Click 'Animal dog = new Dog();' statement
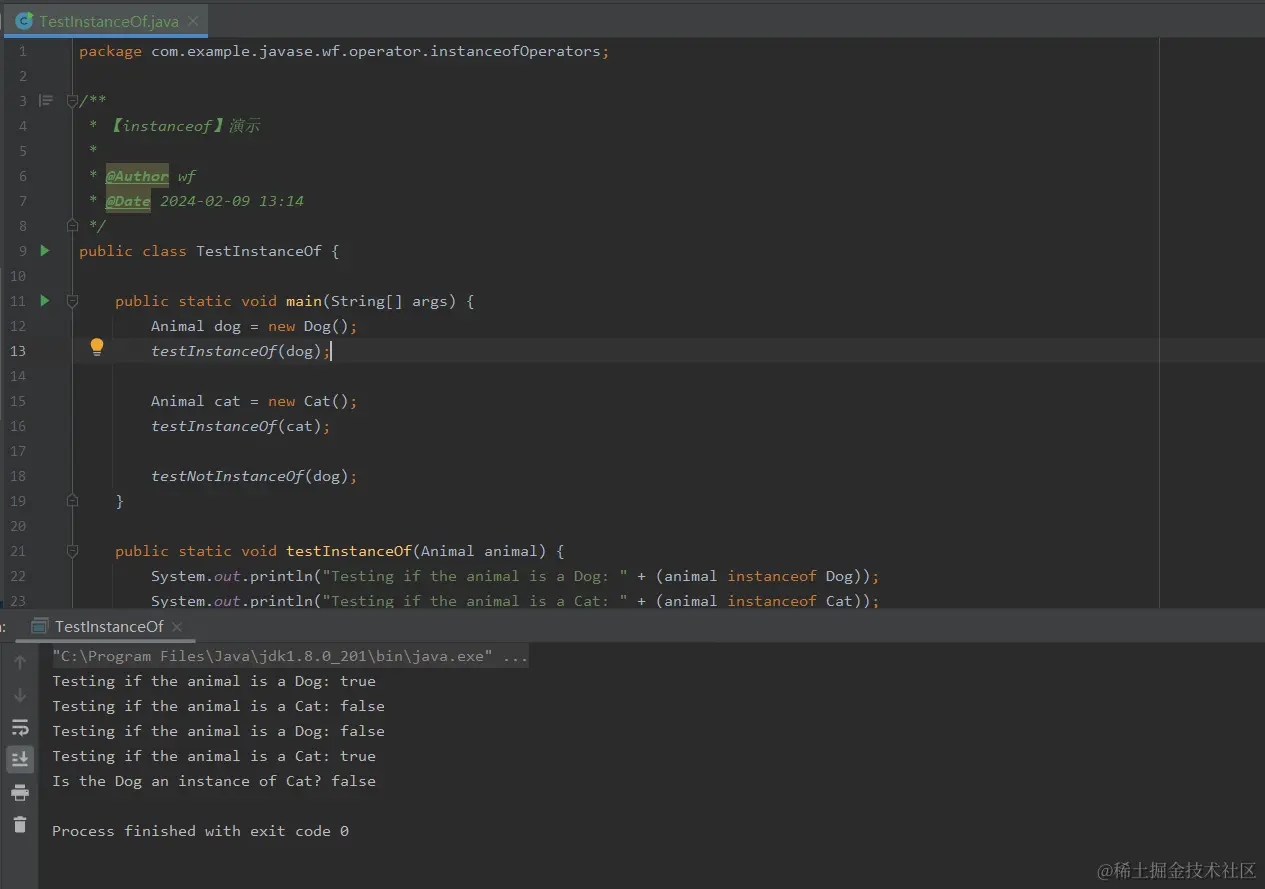Viewport: 1265px width, 889px height. [254, 326]
